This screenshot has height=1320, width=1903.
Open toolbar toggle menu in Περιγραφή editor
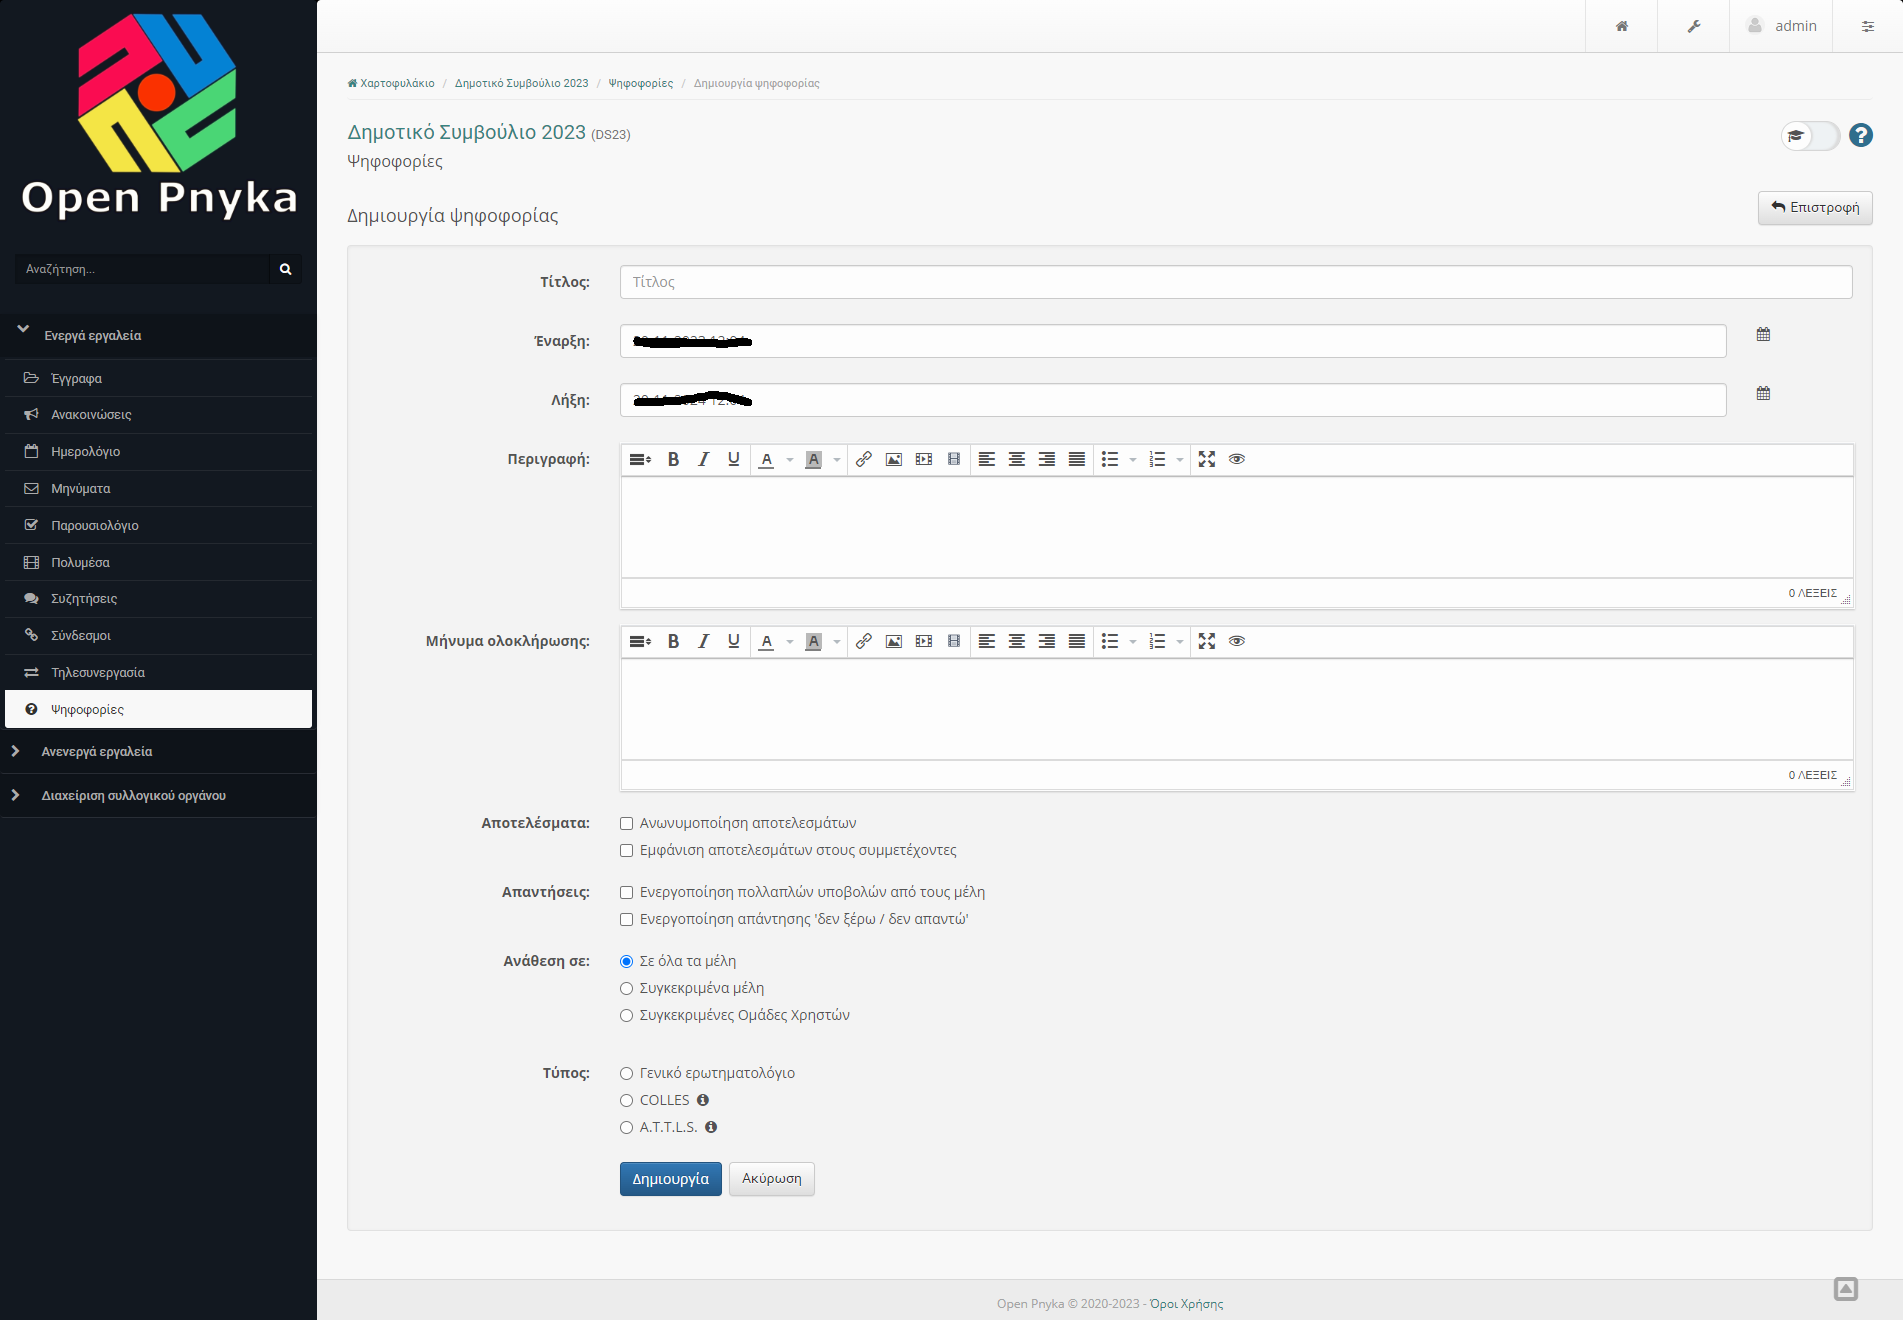pos(640,459)
